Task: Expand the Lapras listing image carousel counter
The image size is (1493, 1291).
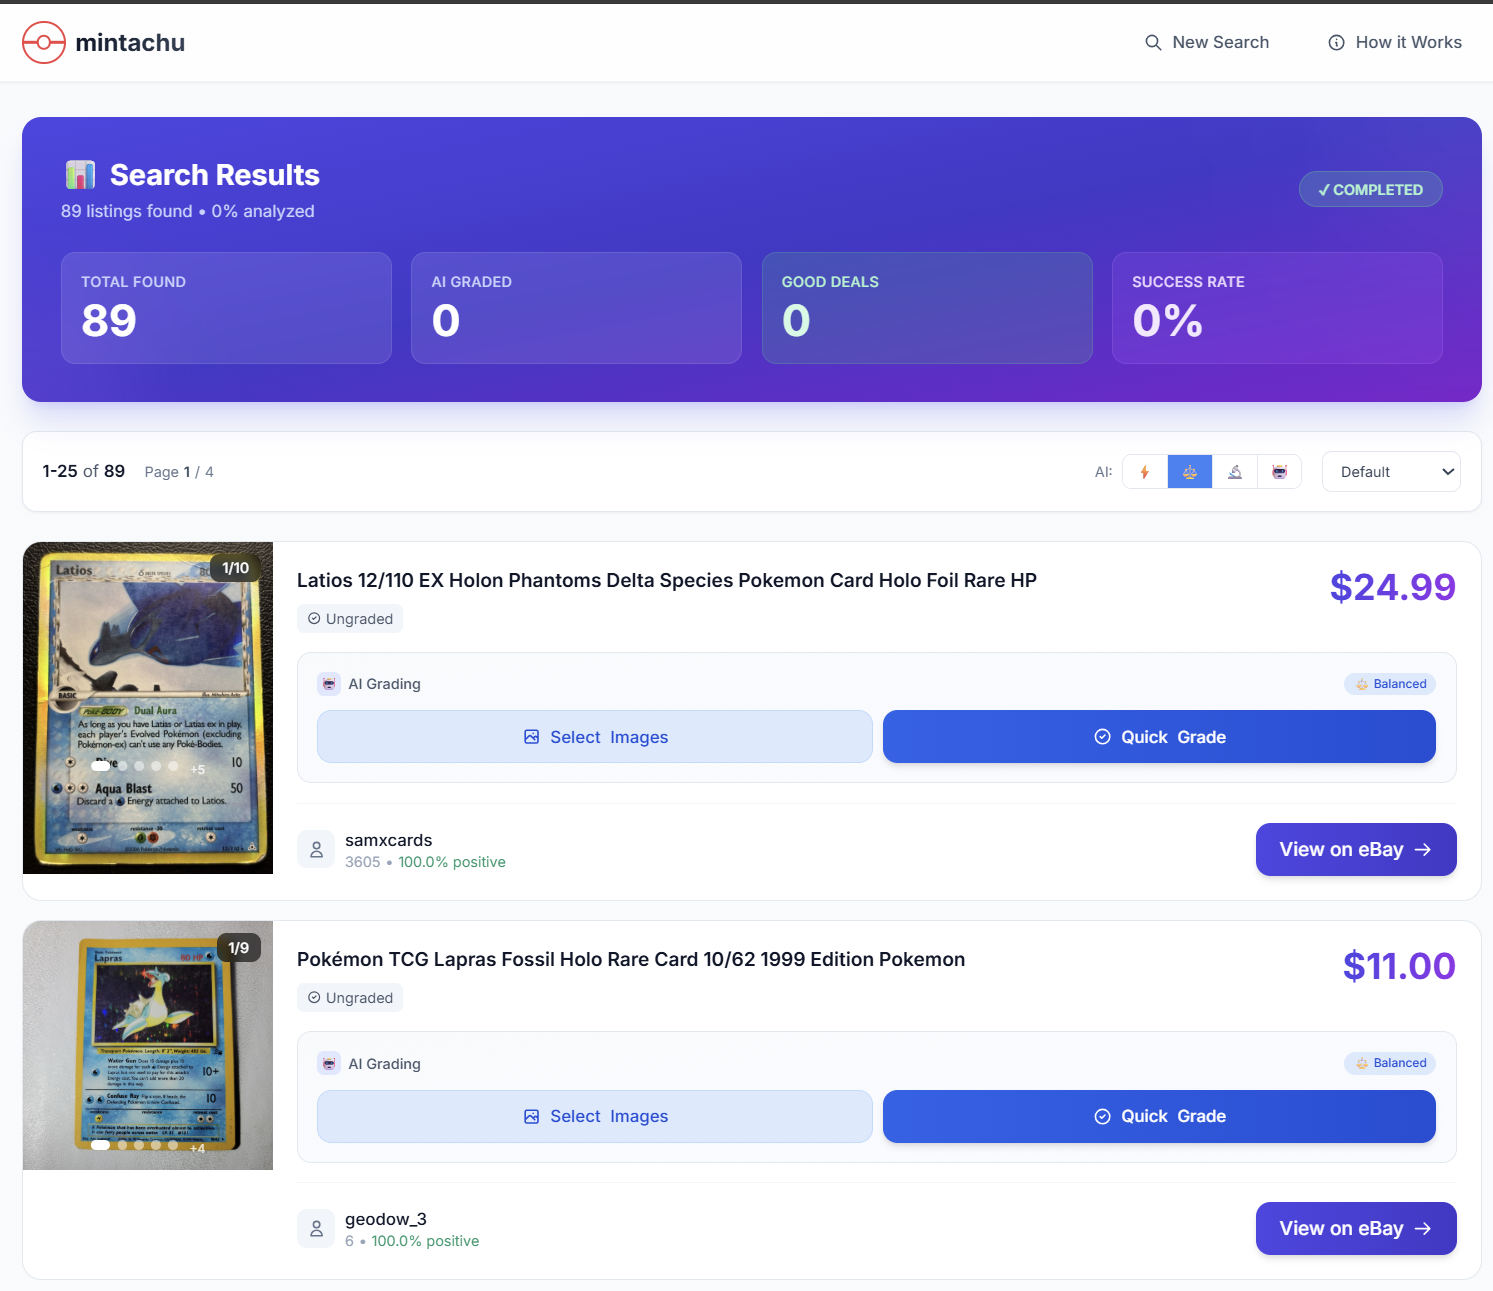Action: [x=239, y=946]
